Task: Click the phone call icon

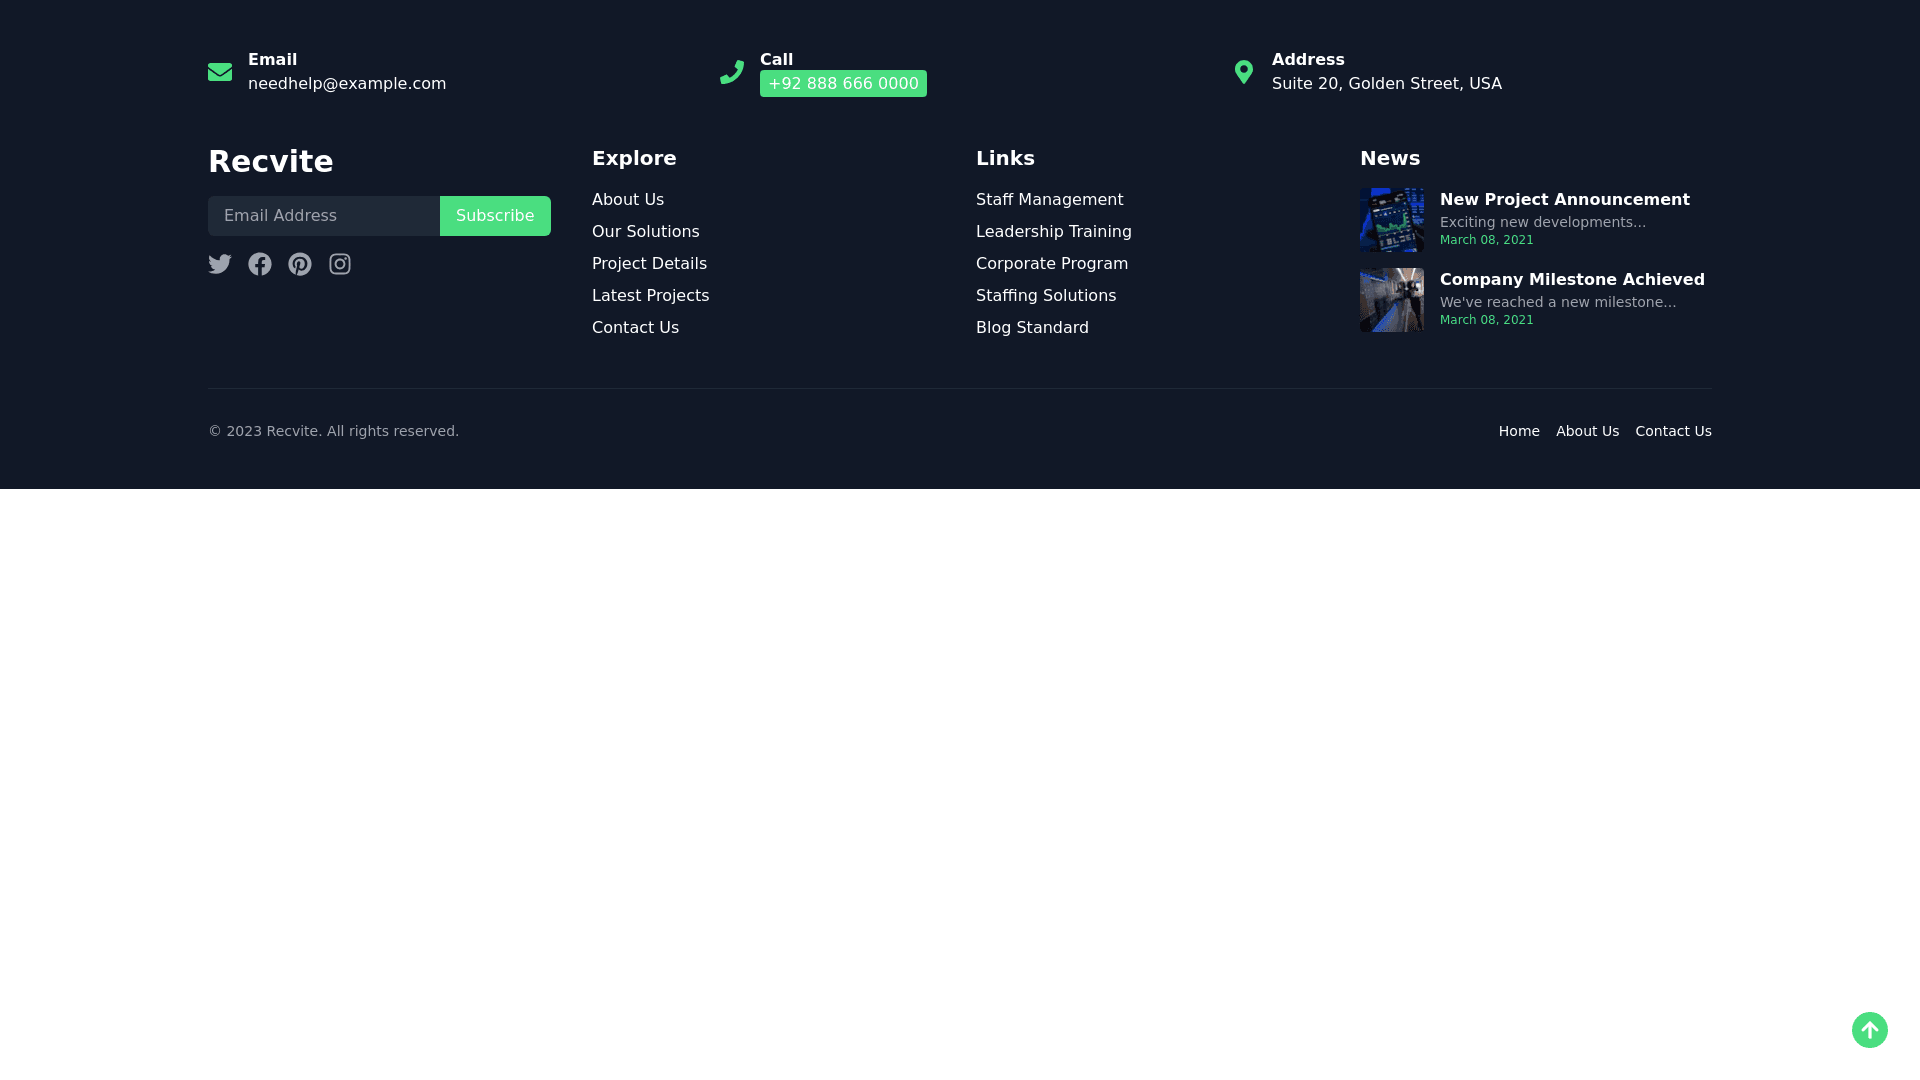Action: (732, 72)
